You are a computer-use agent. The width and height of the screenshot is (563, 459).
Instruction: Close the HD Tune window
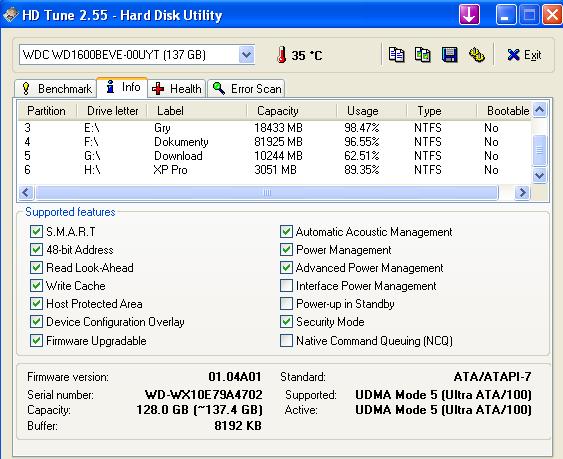552,15
